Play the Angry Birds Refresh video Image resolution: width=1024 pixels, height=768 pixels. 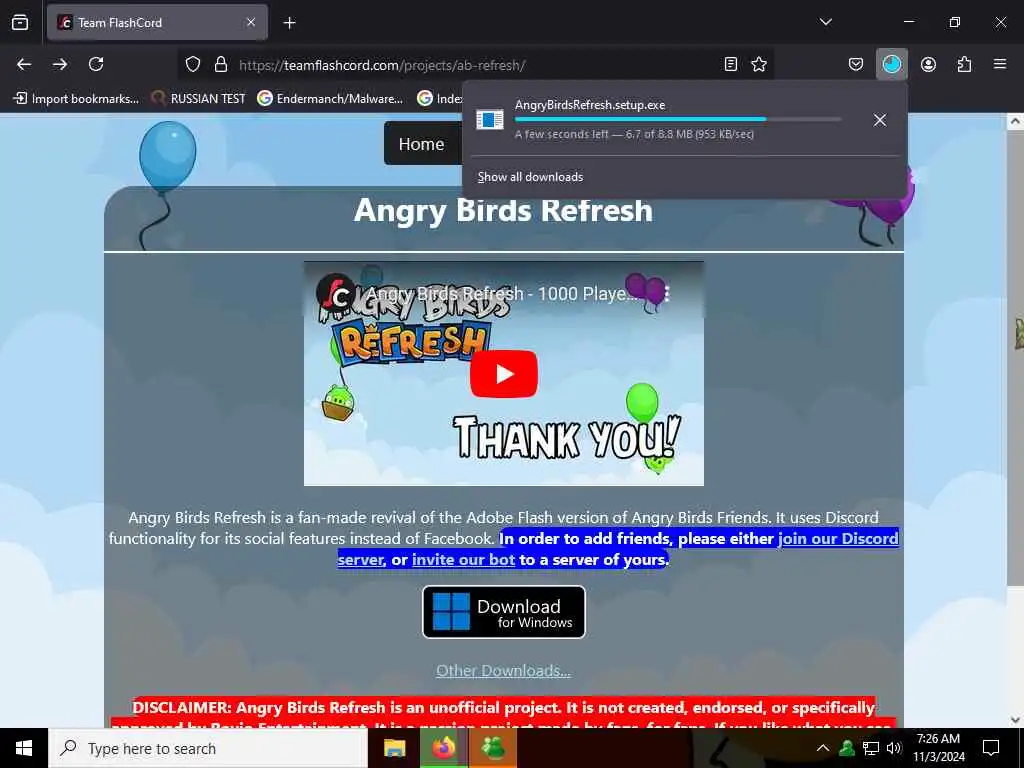pyautogui.click(x=504, y=374)
